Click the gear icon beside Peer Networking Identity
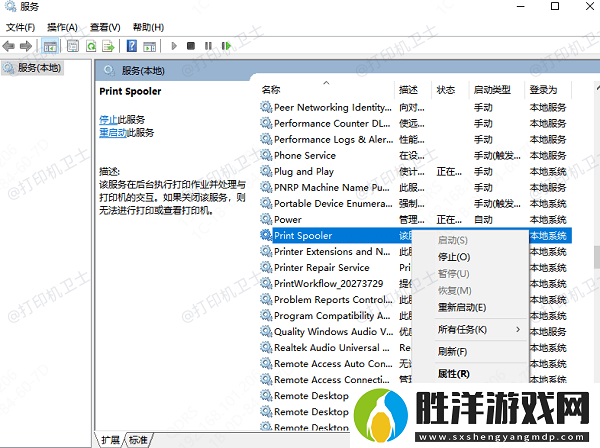Screen dimensions: 600x448 [266, 107]
